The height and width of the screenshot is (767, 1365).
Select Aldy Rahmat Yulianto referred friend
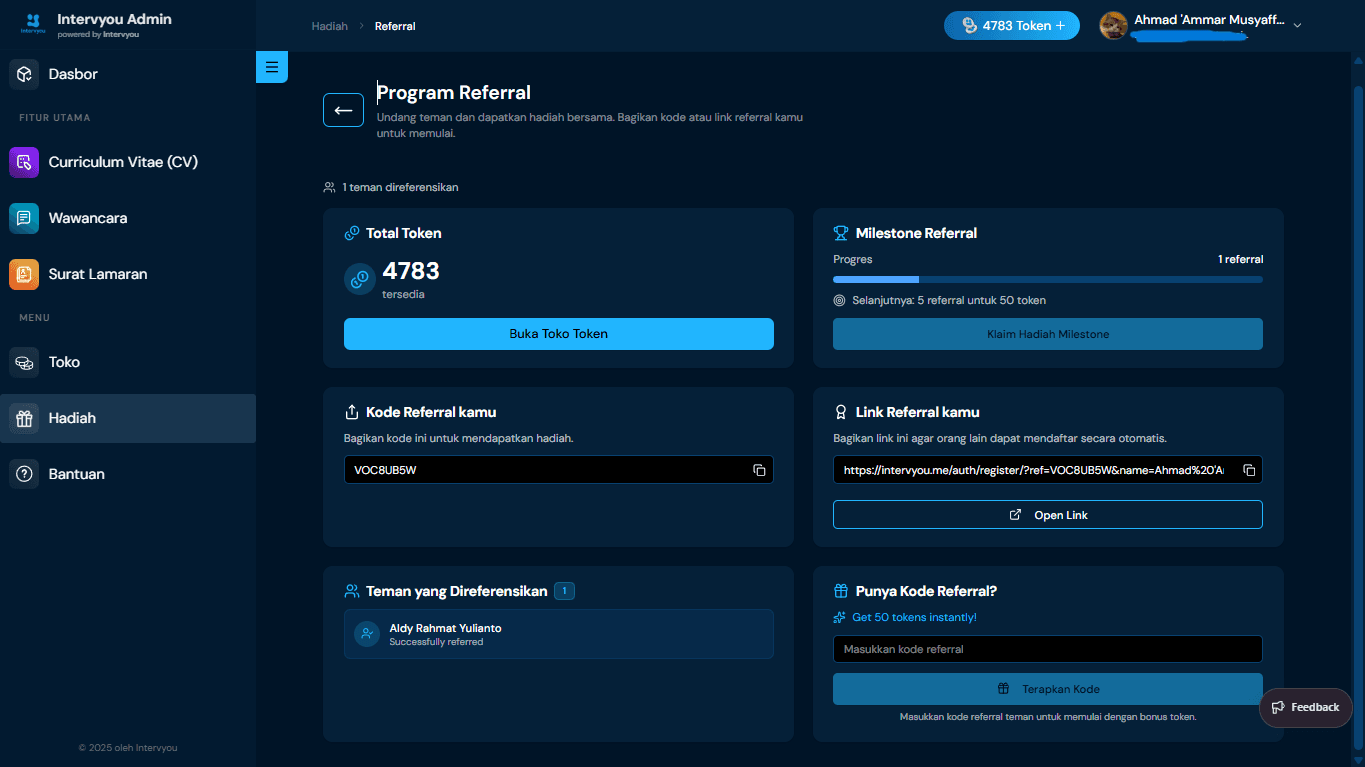pos(559,634)
